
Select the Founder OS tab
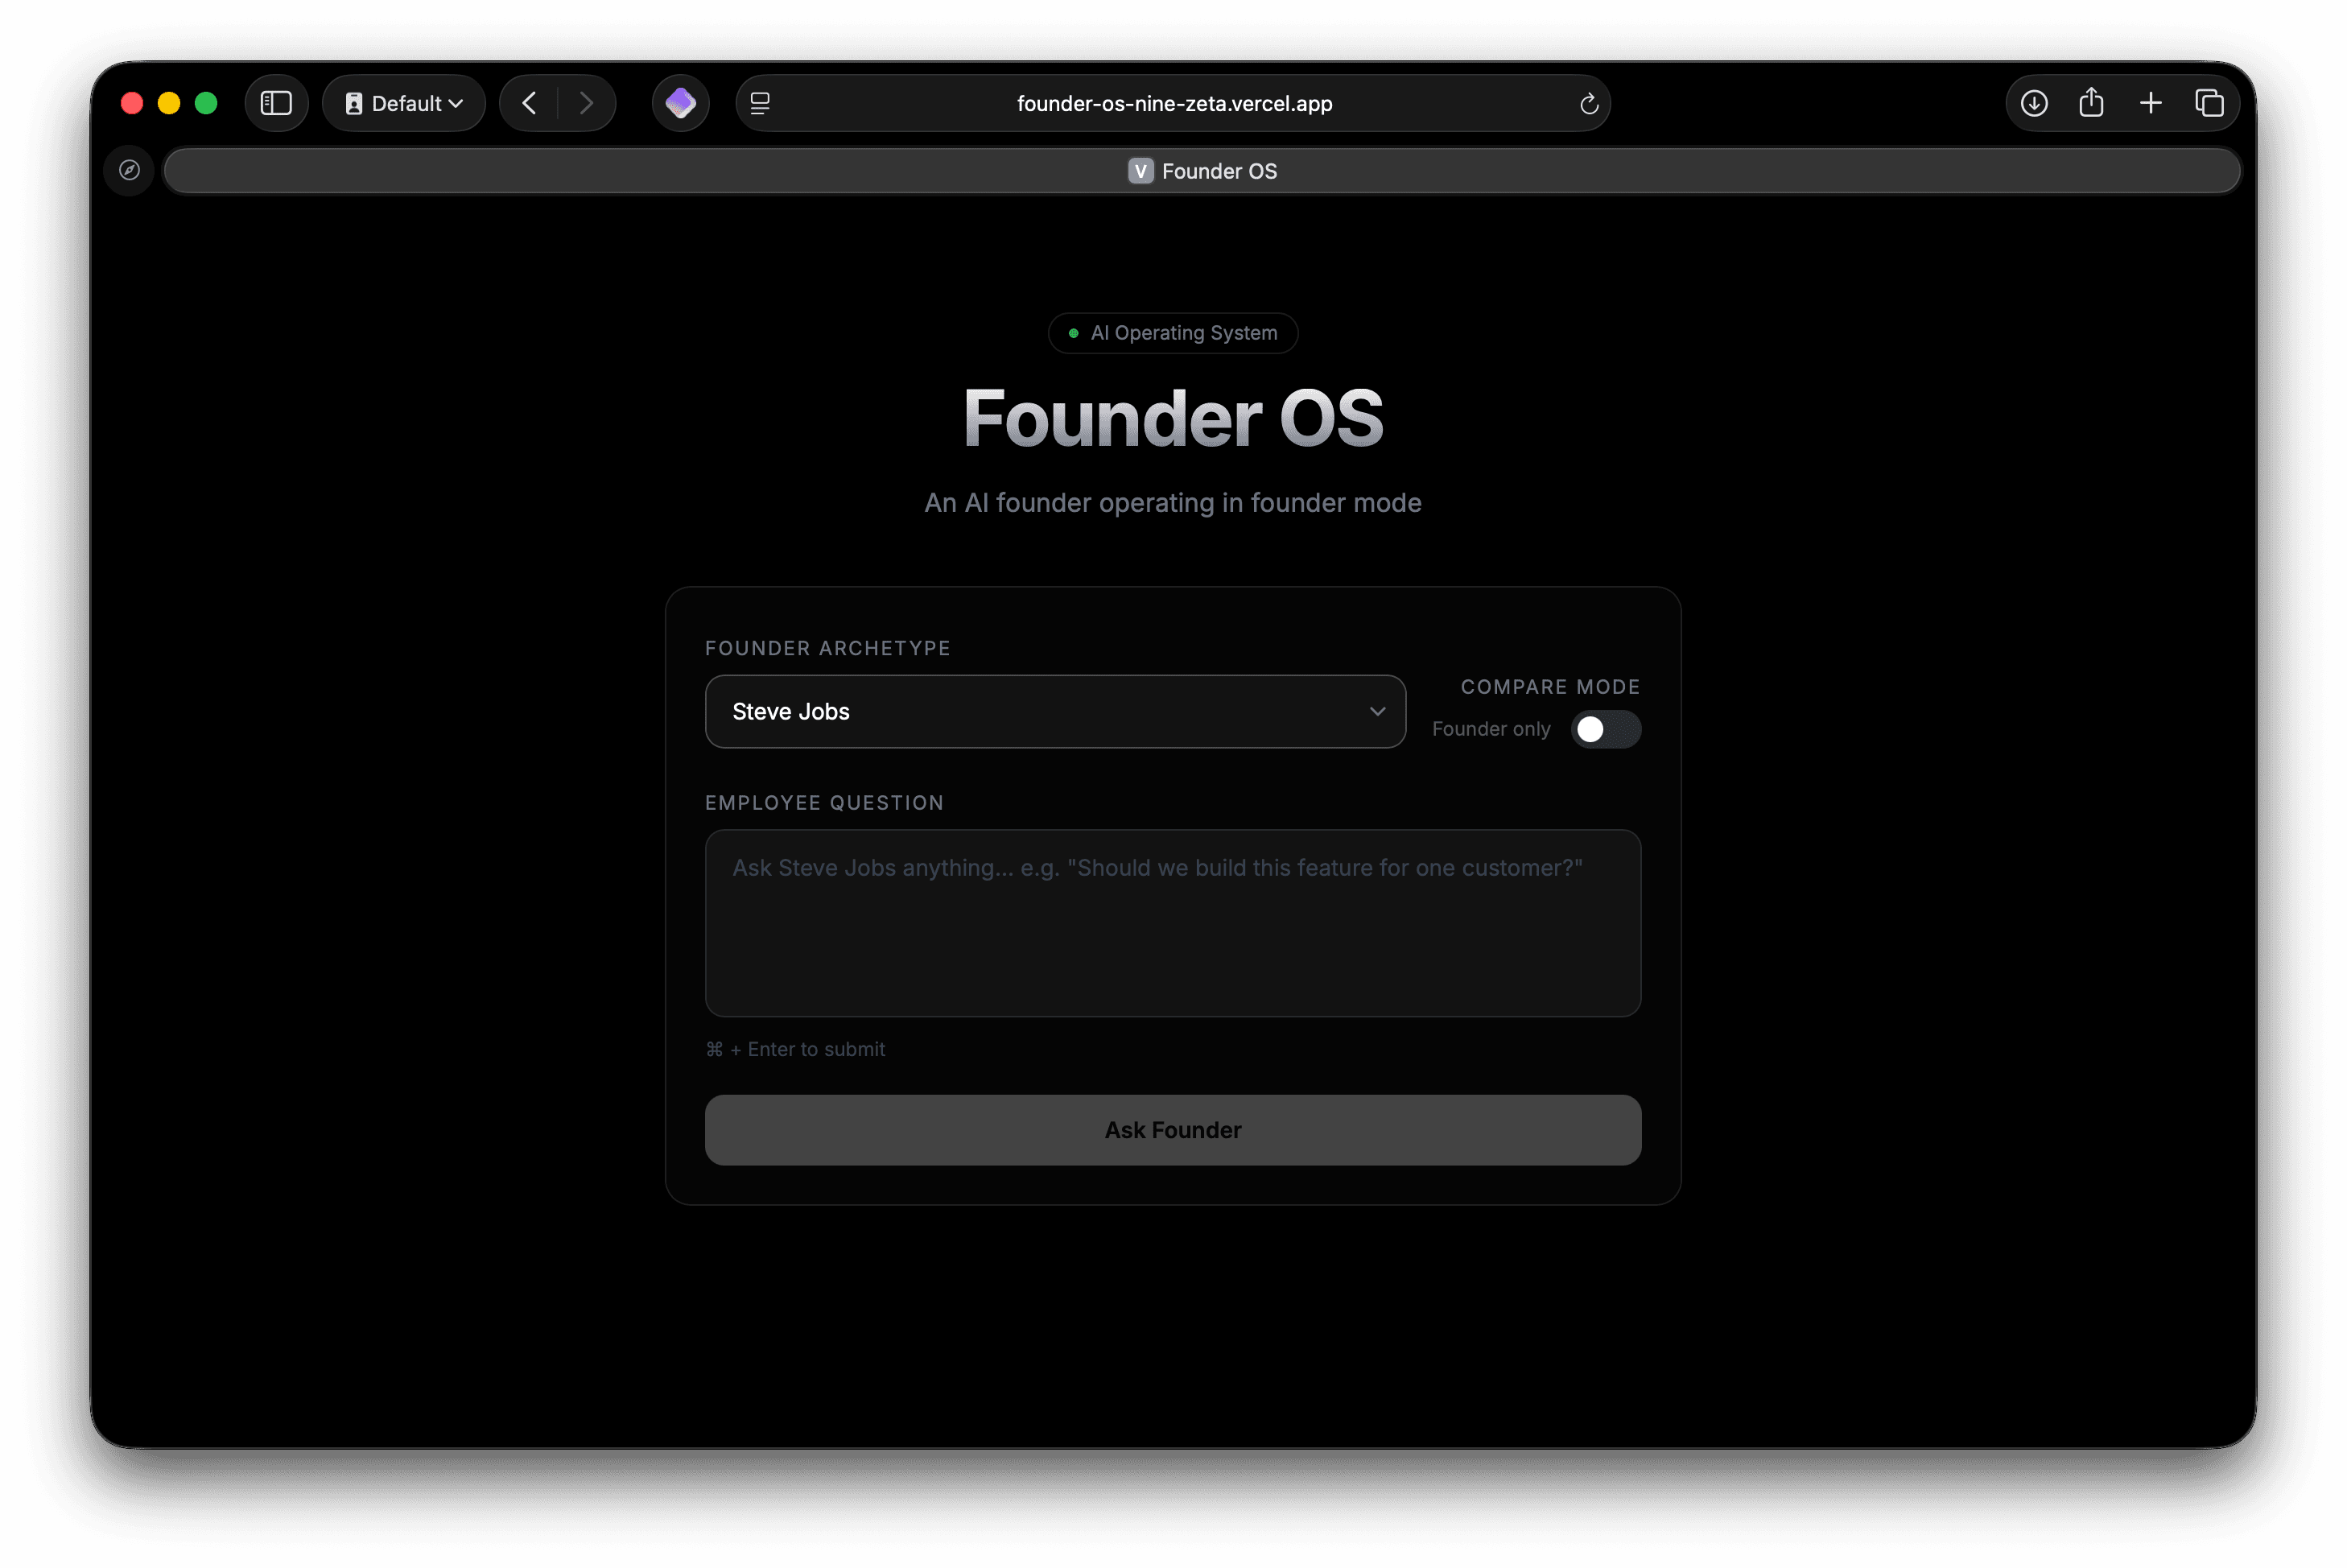click(x=1201, y=171)
